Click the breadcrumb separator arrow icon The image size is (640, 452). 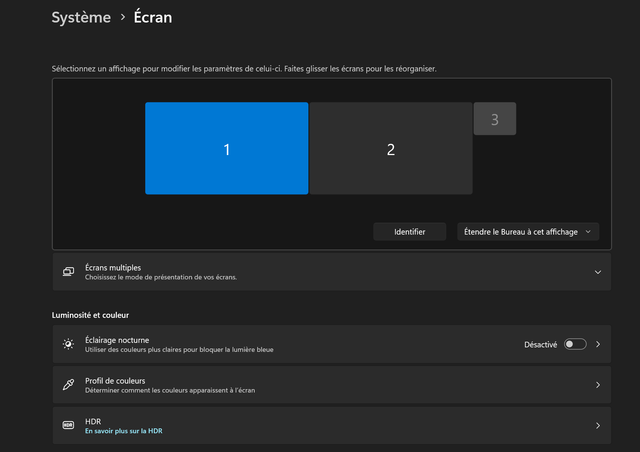pos(123,17)
